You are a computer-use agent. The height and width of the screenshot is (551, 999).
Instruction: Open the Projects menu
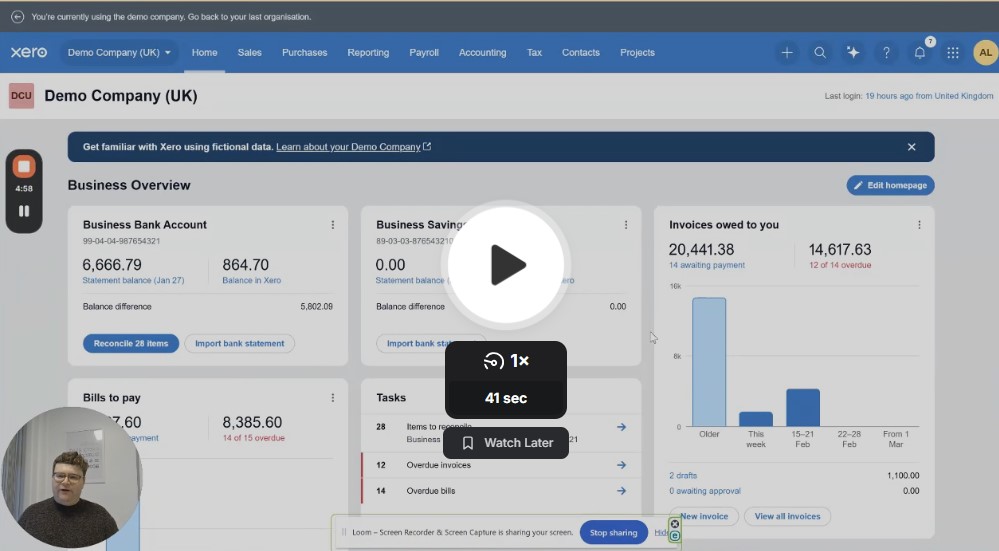(637, 53)
